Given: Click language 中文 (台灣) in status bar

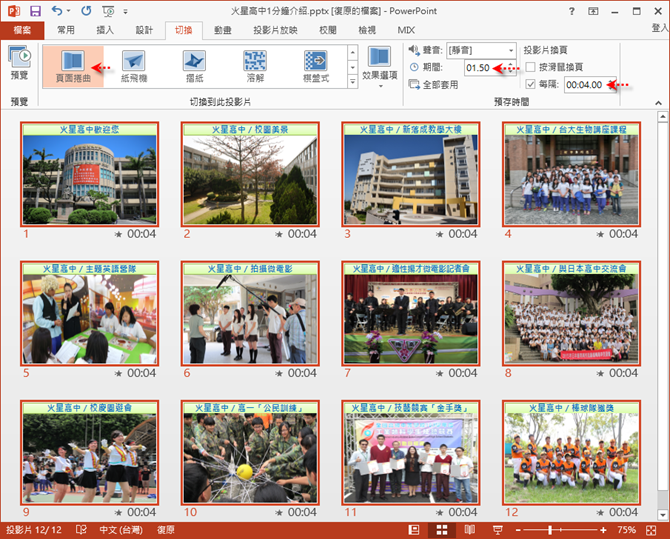Looking at the screenshot, I should tap(121, 530).
